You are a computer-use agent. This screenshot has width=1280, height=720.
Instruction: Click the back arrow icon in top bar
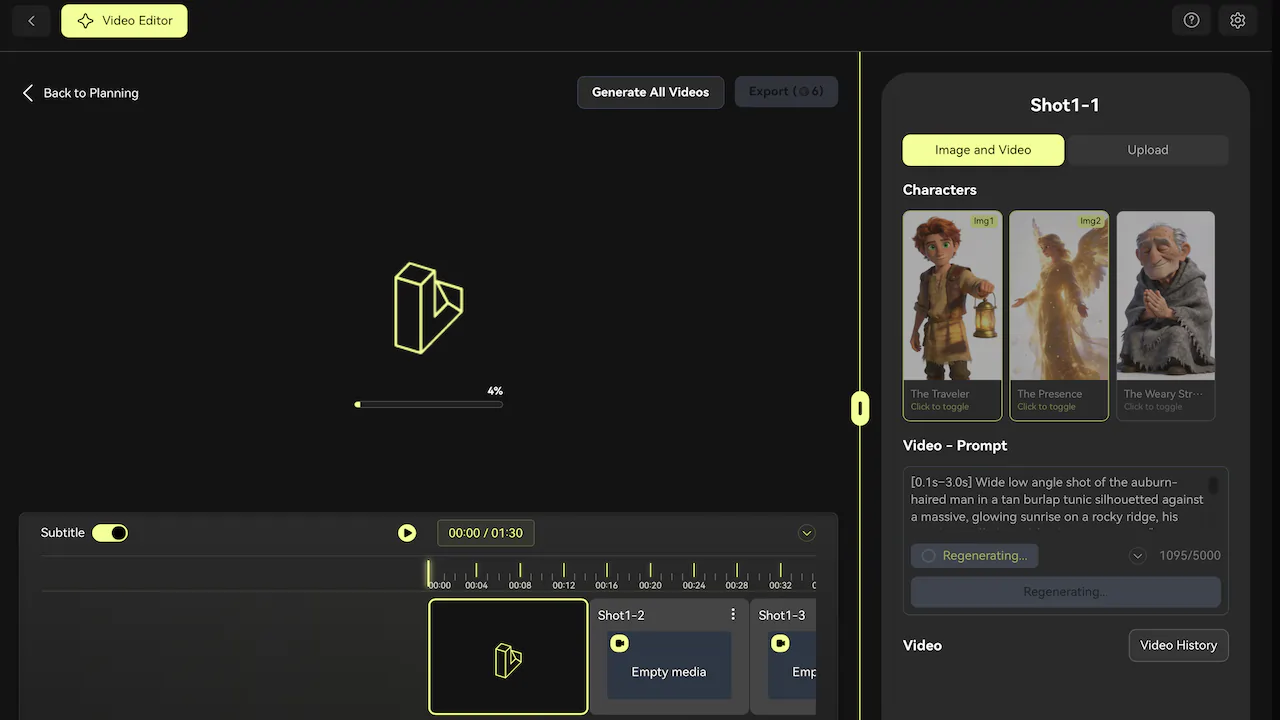(31, 21)
